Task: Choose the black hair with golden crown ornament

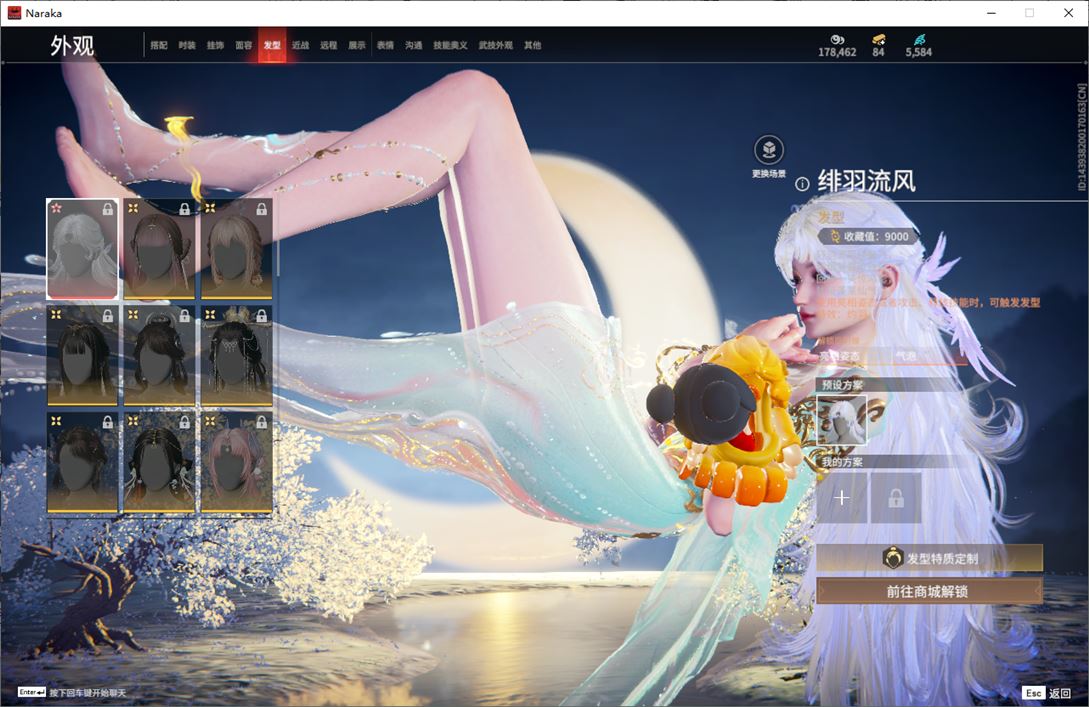Action: pyautogui.click(x=236, y=356)
